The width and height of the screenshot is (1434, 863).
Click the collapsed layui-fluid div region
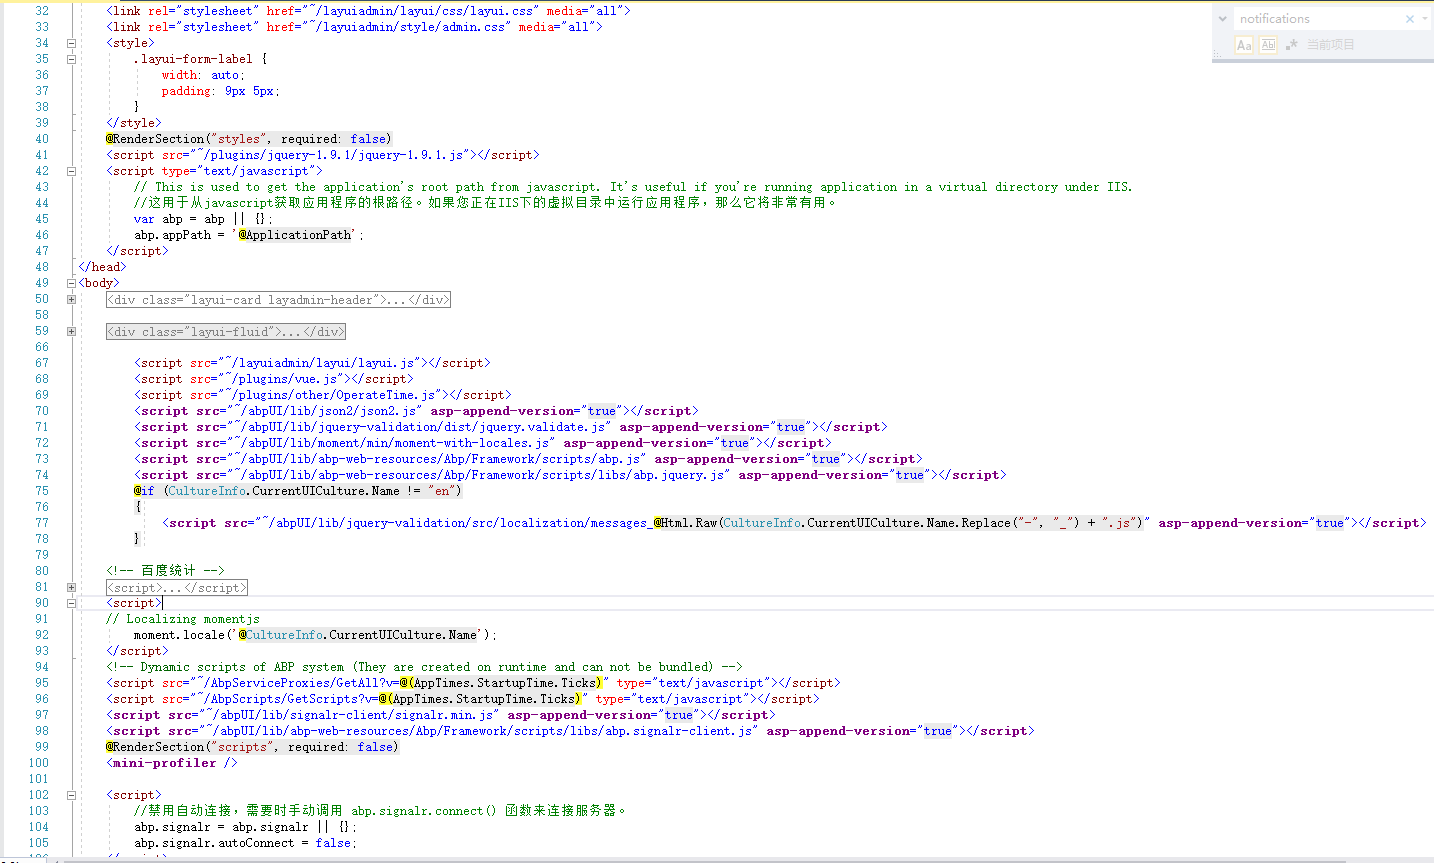pos(226,331)
